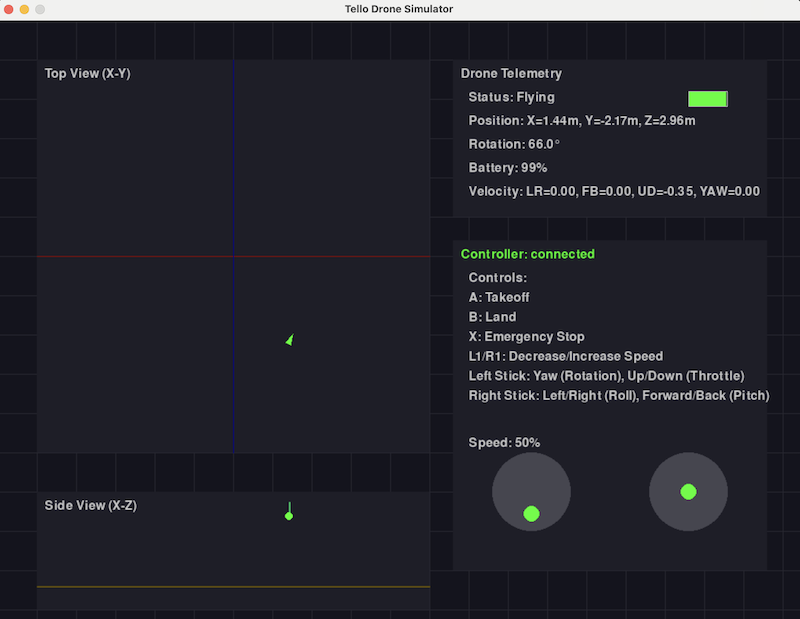Click the yellow ground line in Side View
Image resolution: width=800 pixels, height=619 pixels.
(x=234, y=587)
